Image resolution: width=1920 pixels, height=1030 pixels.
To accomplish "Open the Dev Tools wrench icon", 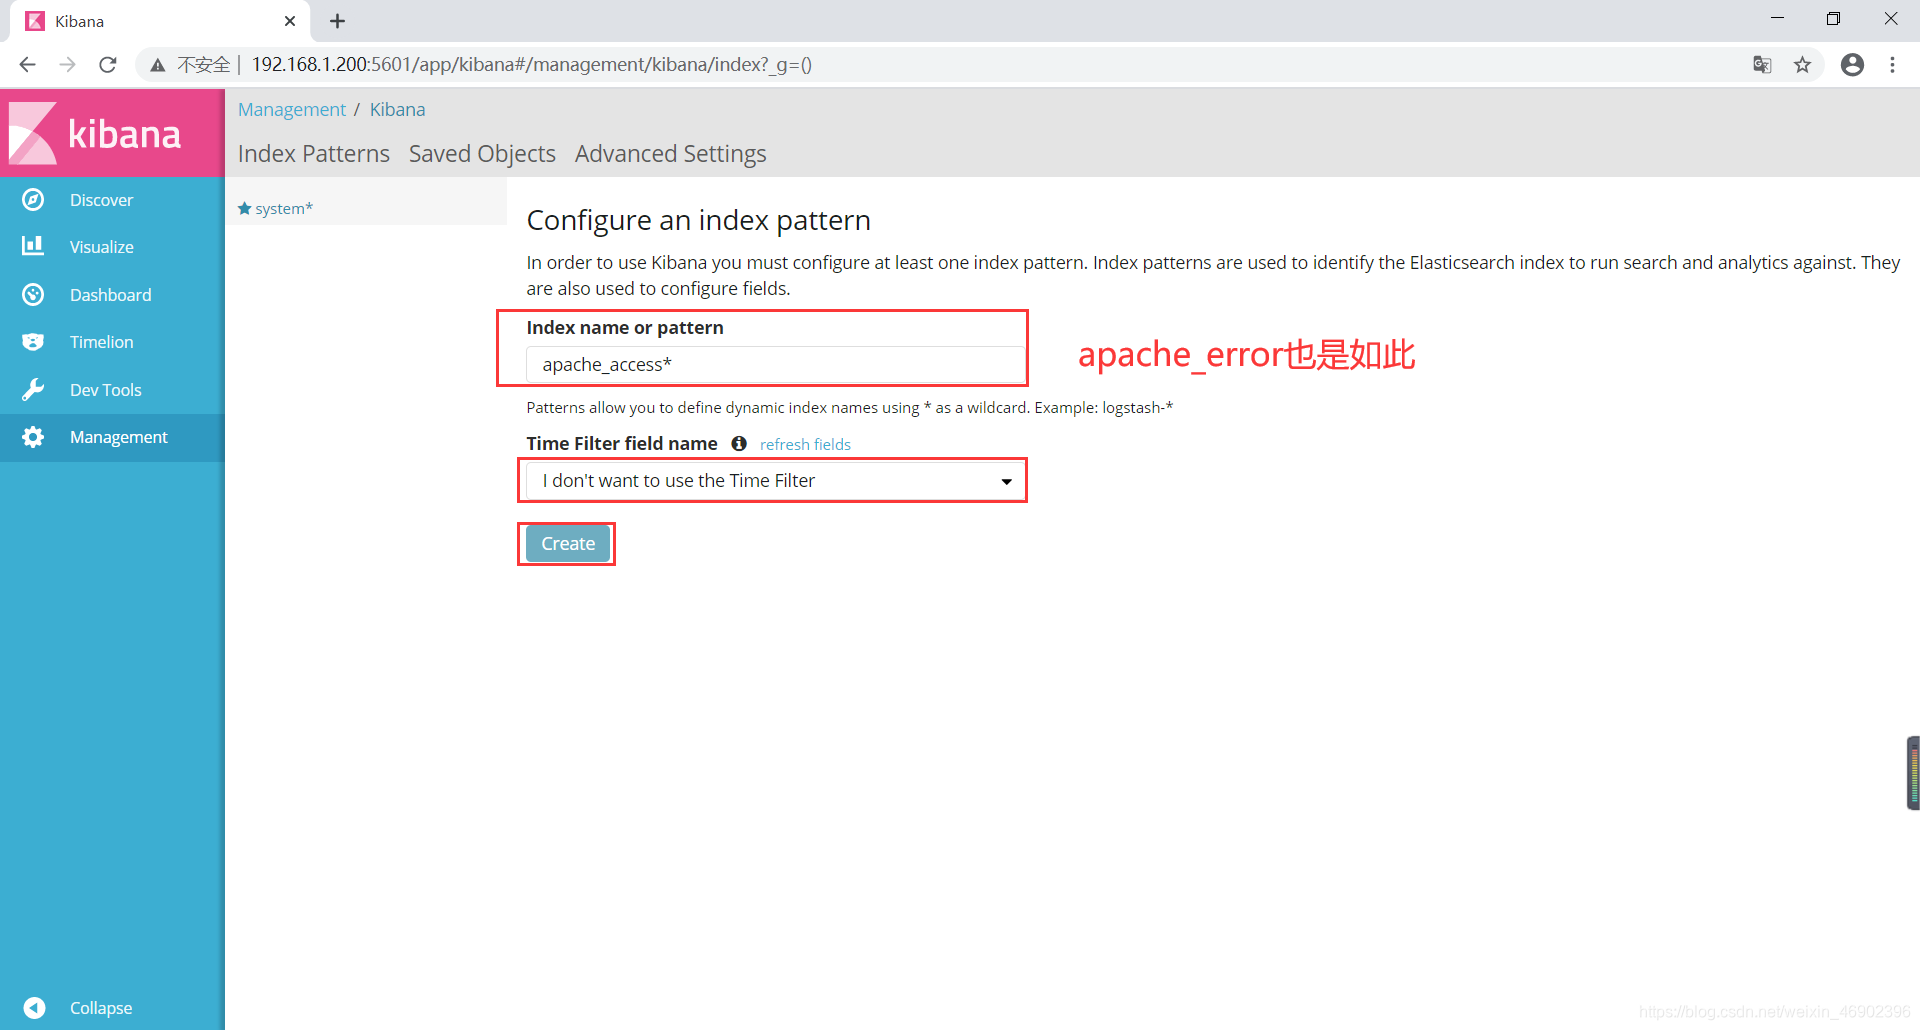I will pos(33,390).
